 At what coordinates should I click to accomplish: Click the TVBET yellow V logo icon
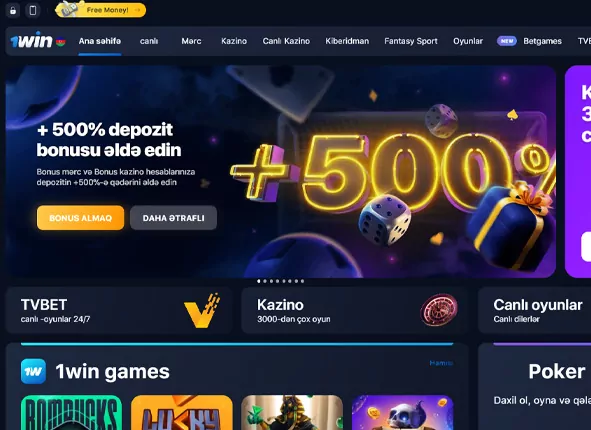tap(202, 310)
